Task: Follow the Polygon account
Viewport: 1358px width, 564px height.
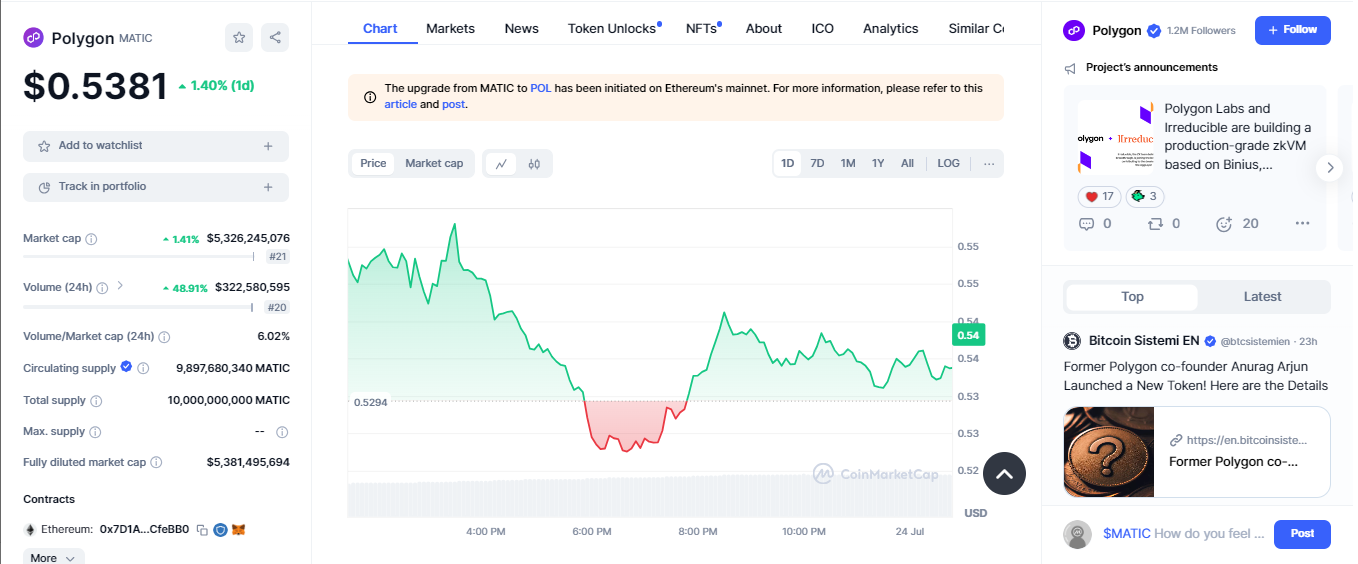Action: tap(1292, 30)
